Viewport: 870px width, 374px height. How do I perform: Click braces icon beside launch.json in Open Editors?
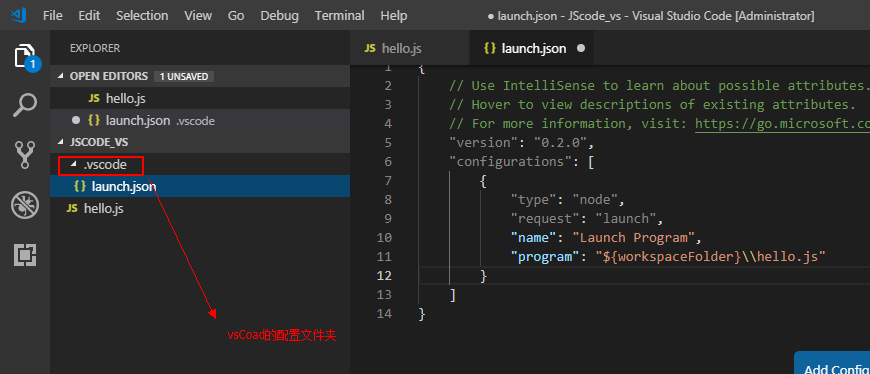tap(93, 120)
